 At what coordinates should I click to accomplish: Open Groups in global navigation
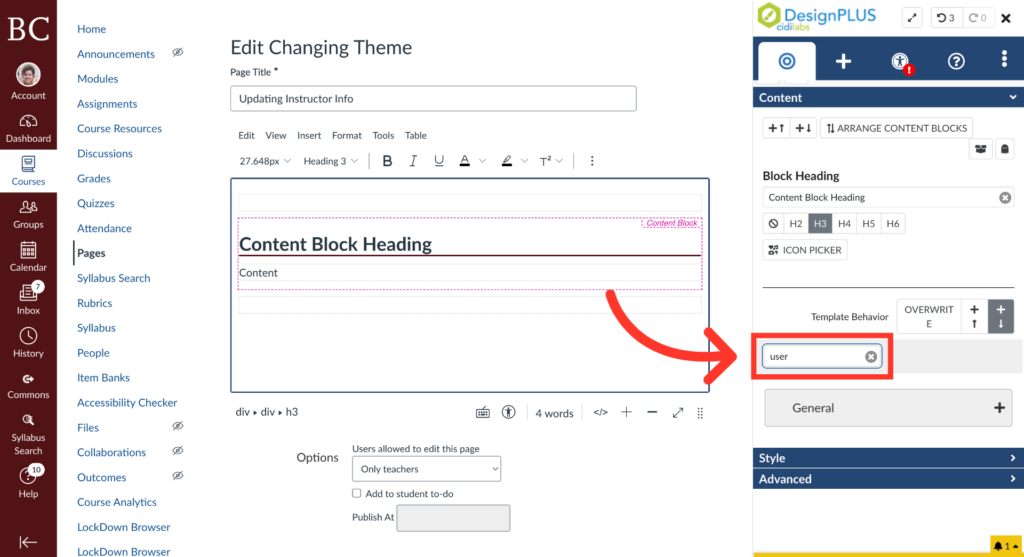pyautogui.click(x=28, y=214)
